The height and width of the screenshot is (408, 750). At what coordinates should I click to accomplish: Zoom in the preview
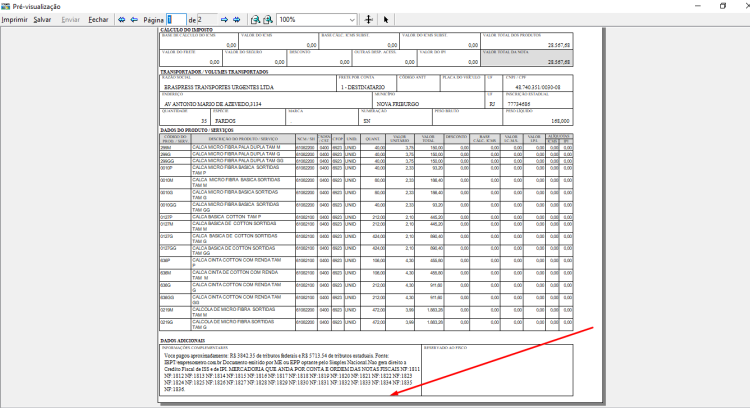click(268, 20)
